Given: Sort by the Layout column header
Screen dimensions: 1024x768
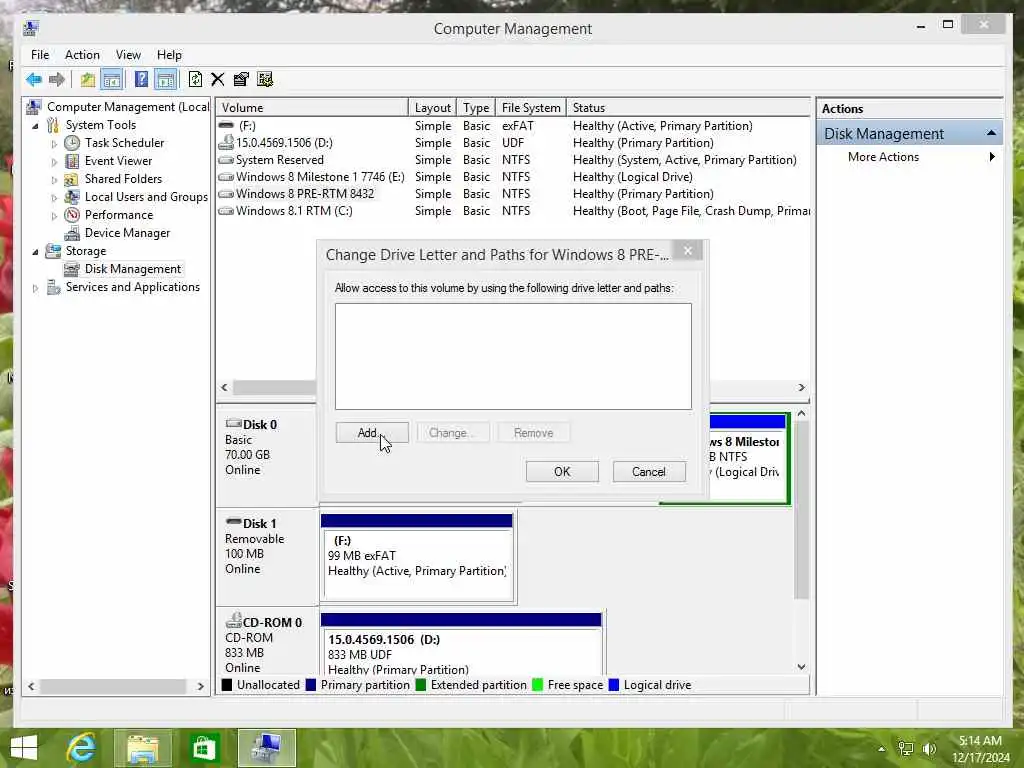Looking at the screenshot, I should 432,108.
